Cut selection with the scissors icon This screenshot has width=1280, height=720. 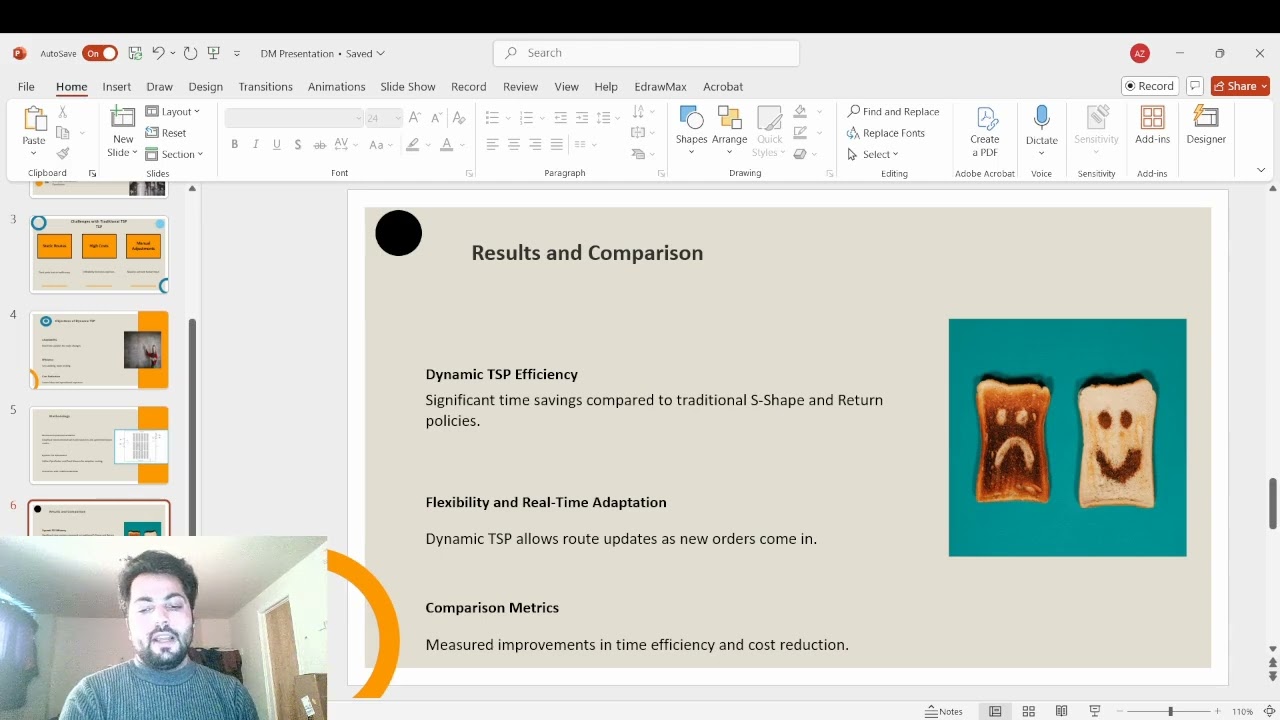click(x=62, y=112)
